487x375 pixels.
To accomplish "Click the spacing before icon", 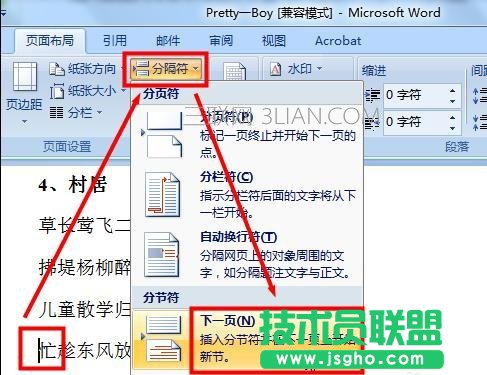I will pos(480,96).
